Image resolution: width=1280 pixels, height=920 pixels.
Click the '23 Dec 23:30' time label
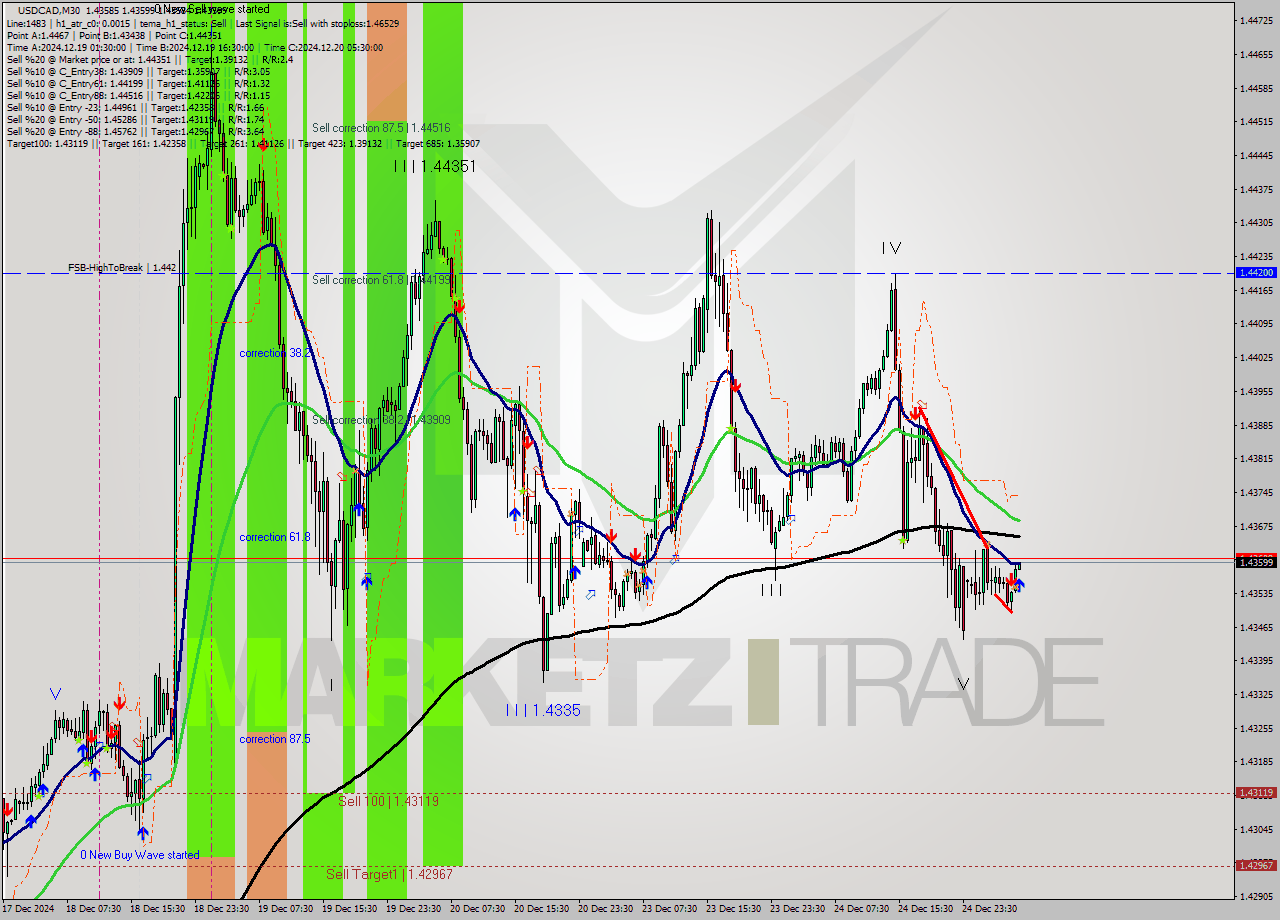[797, 909]
